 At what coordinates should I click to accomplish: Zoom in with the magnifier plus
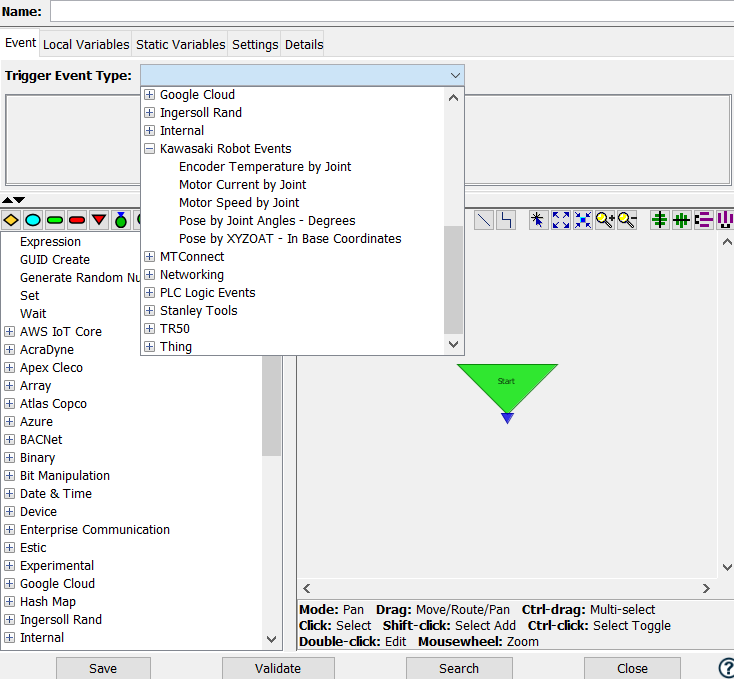click(605, 220)
